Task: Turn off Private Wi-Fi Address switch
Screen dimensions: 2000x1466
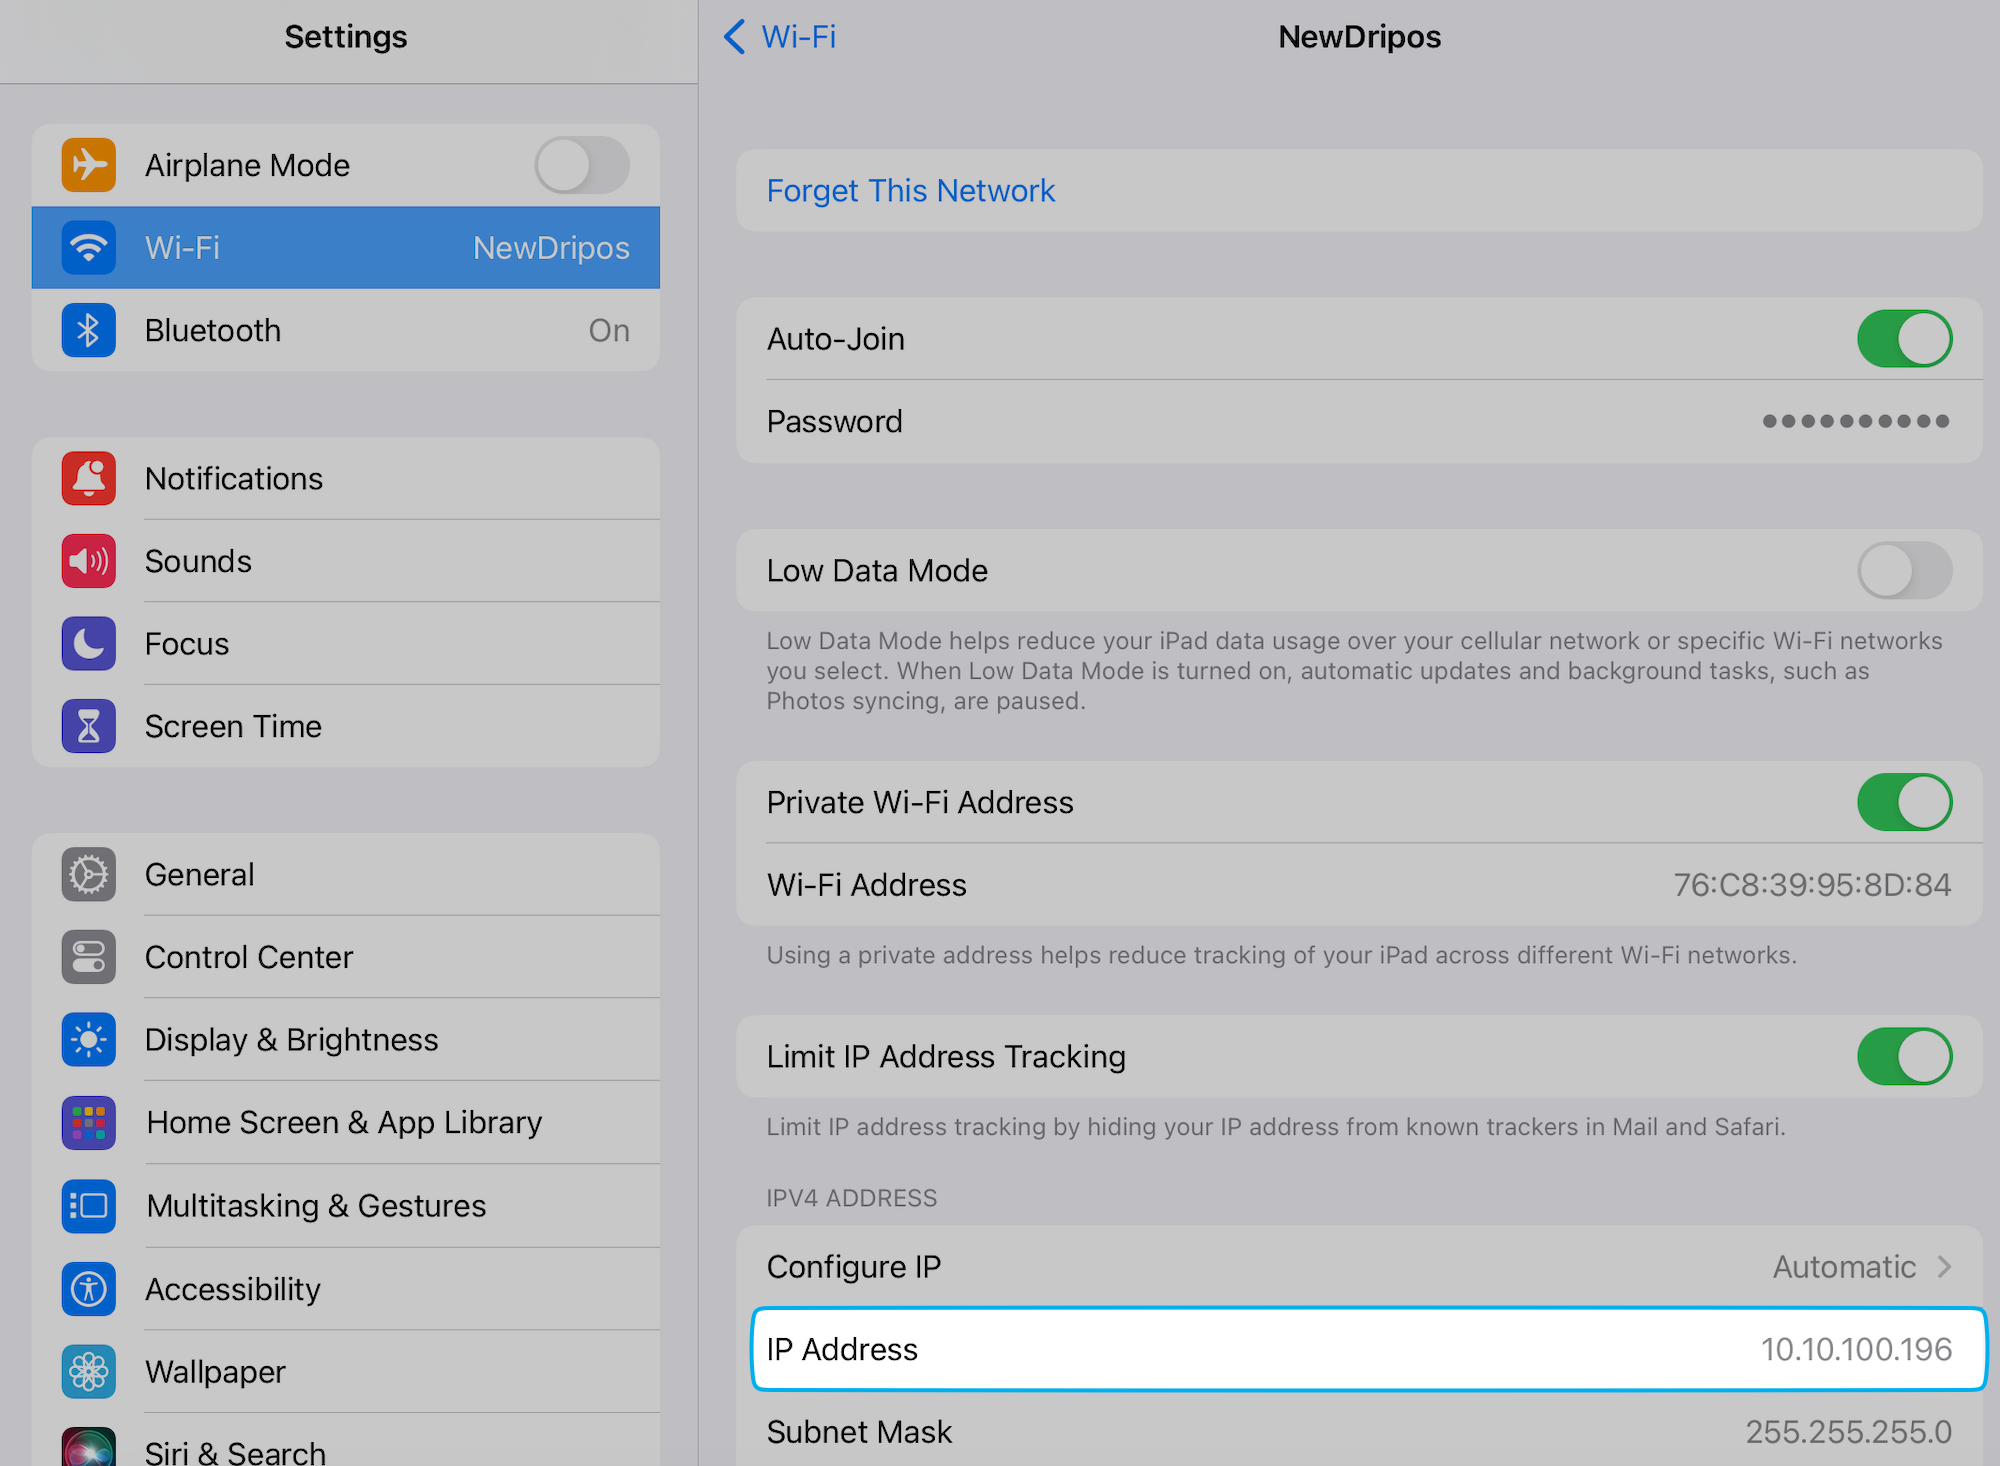Action: [1903, 802]
